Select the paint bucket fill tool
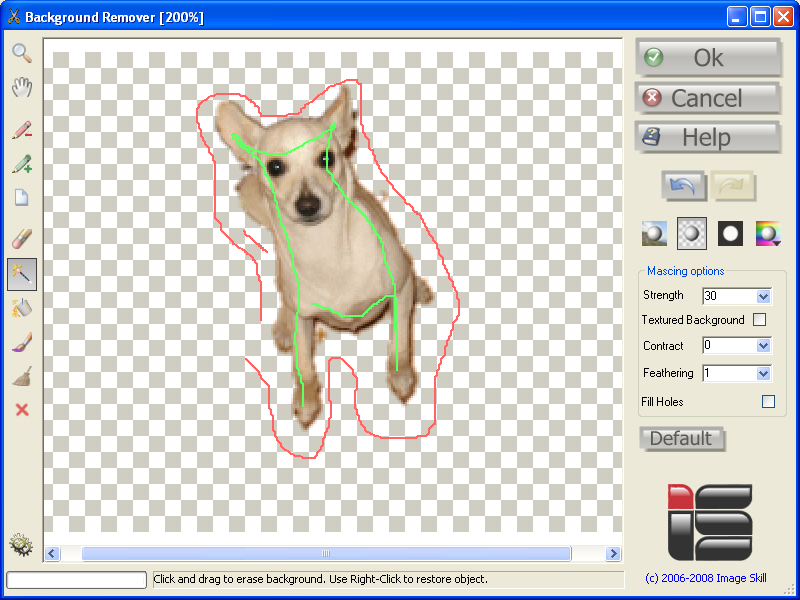800x600 pixels. click(22, 308)
